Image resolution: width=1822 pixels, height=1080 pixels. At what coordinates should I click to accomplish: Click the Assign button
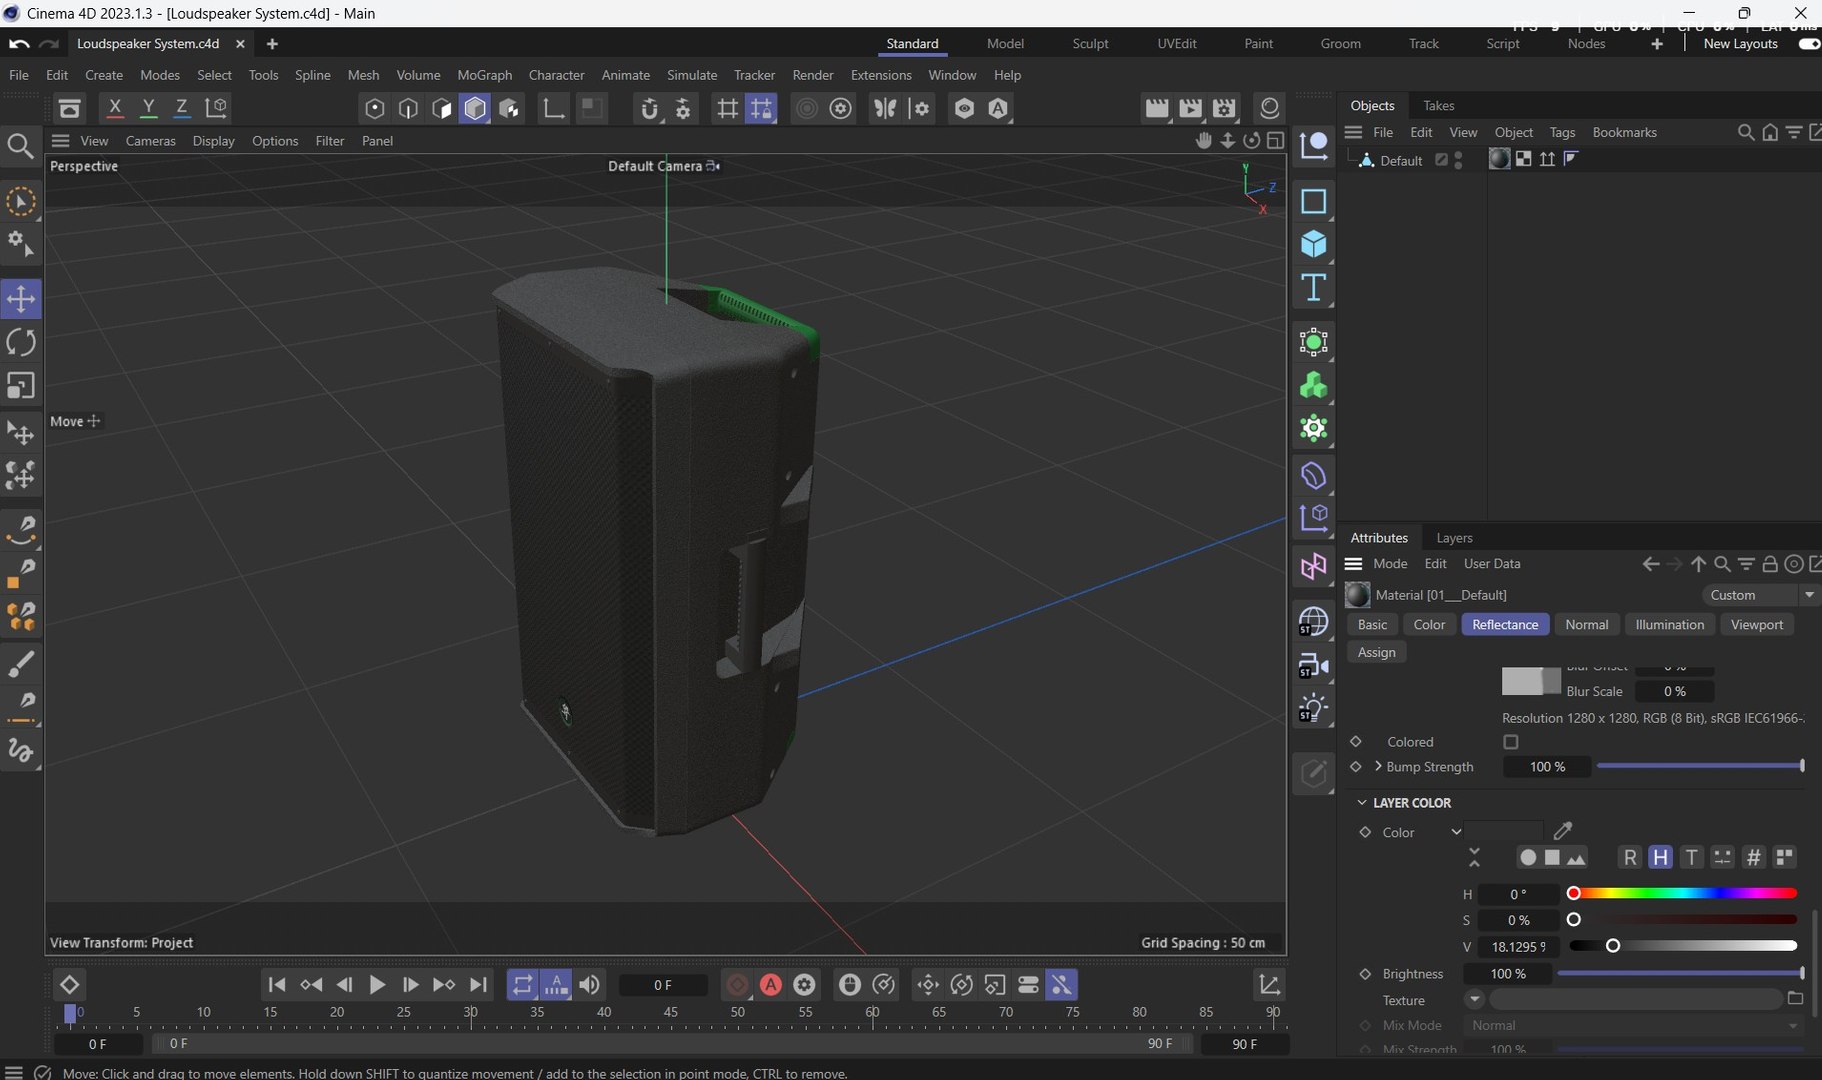coord(1377,652)
